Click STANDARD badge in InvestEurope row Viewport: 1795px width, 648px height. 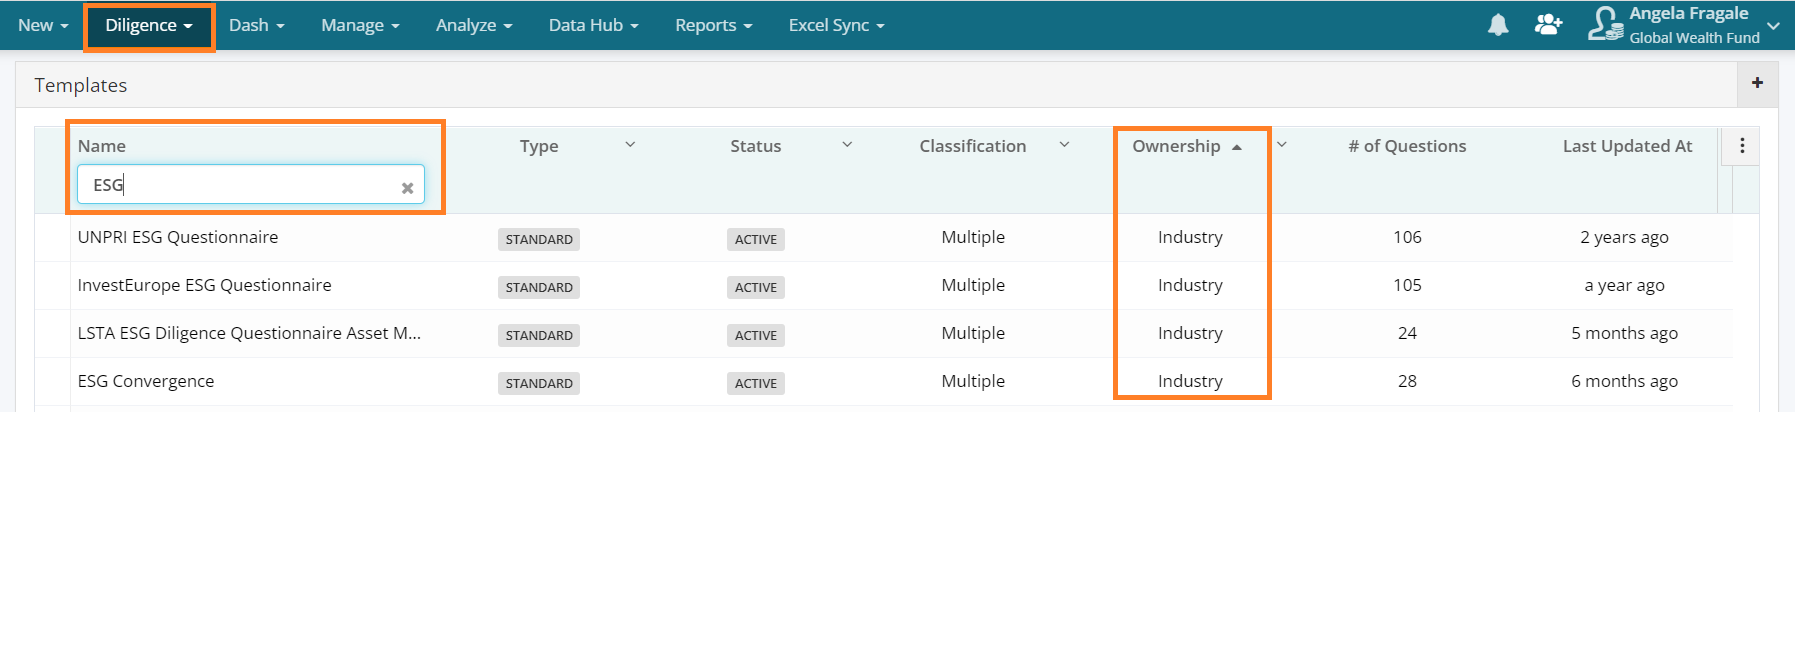point(539,287)
